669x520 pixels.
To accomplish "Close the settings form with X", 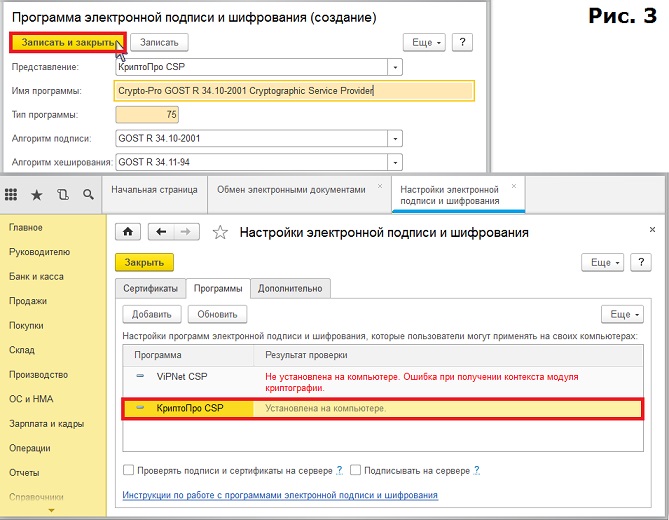I will click(x=652, y=229).
